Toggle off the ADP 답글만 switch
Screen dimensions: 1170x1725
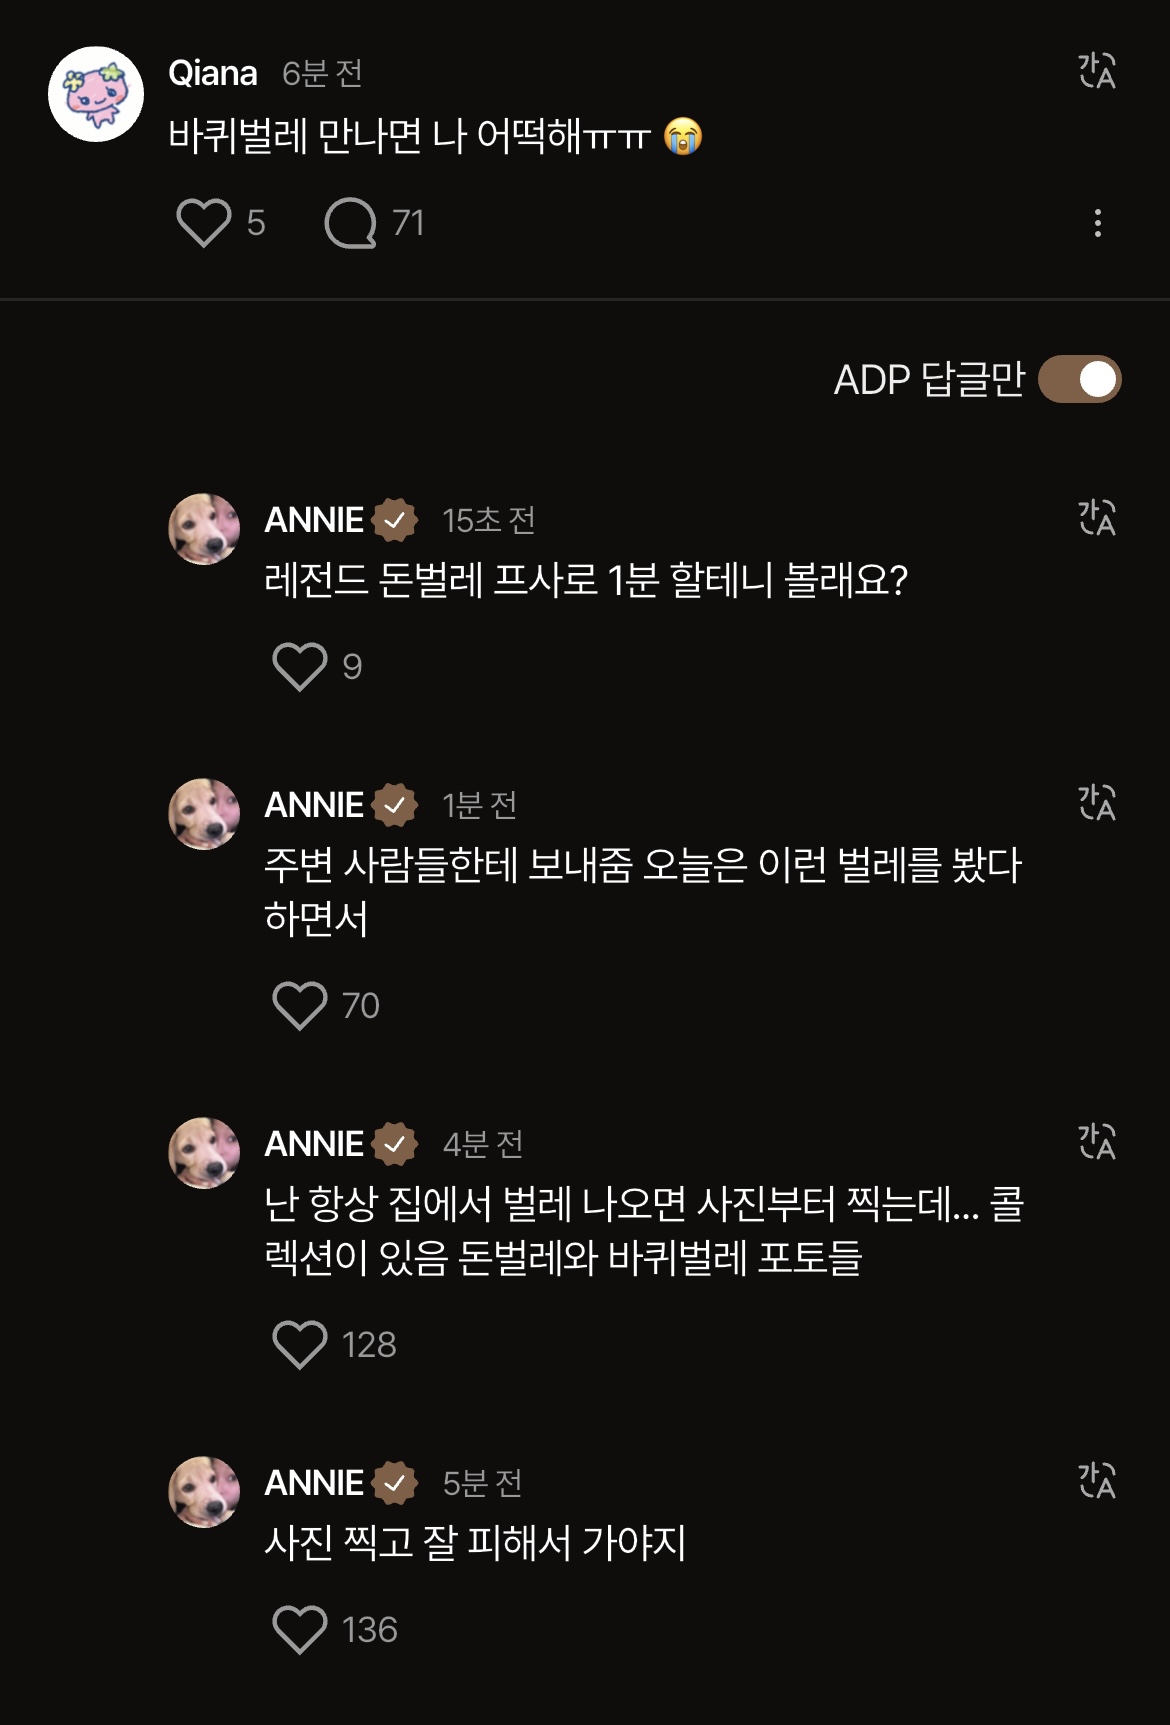(1080, 379)
